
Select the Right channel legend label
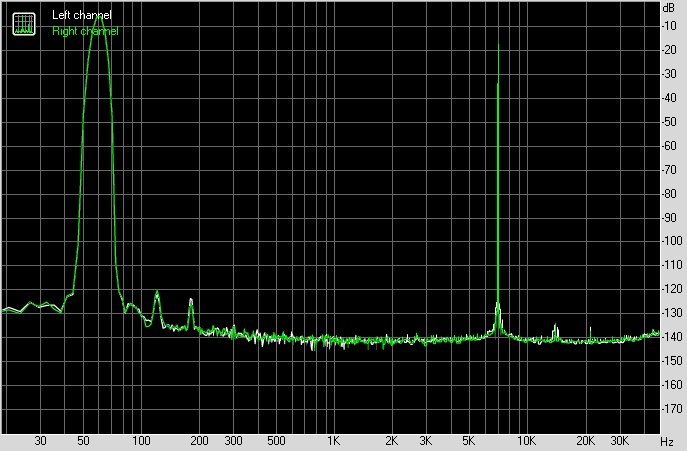(x=84, y=31)
